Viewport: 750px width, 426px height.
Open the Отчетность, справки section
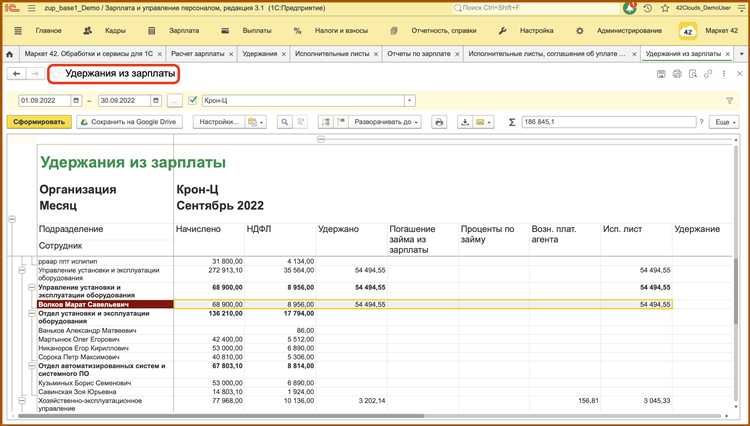point(444,31)
